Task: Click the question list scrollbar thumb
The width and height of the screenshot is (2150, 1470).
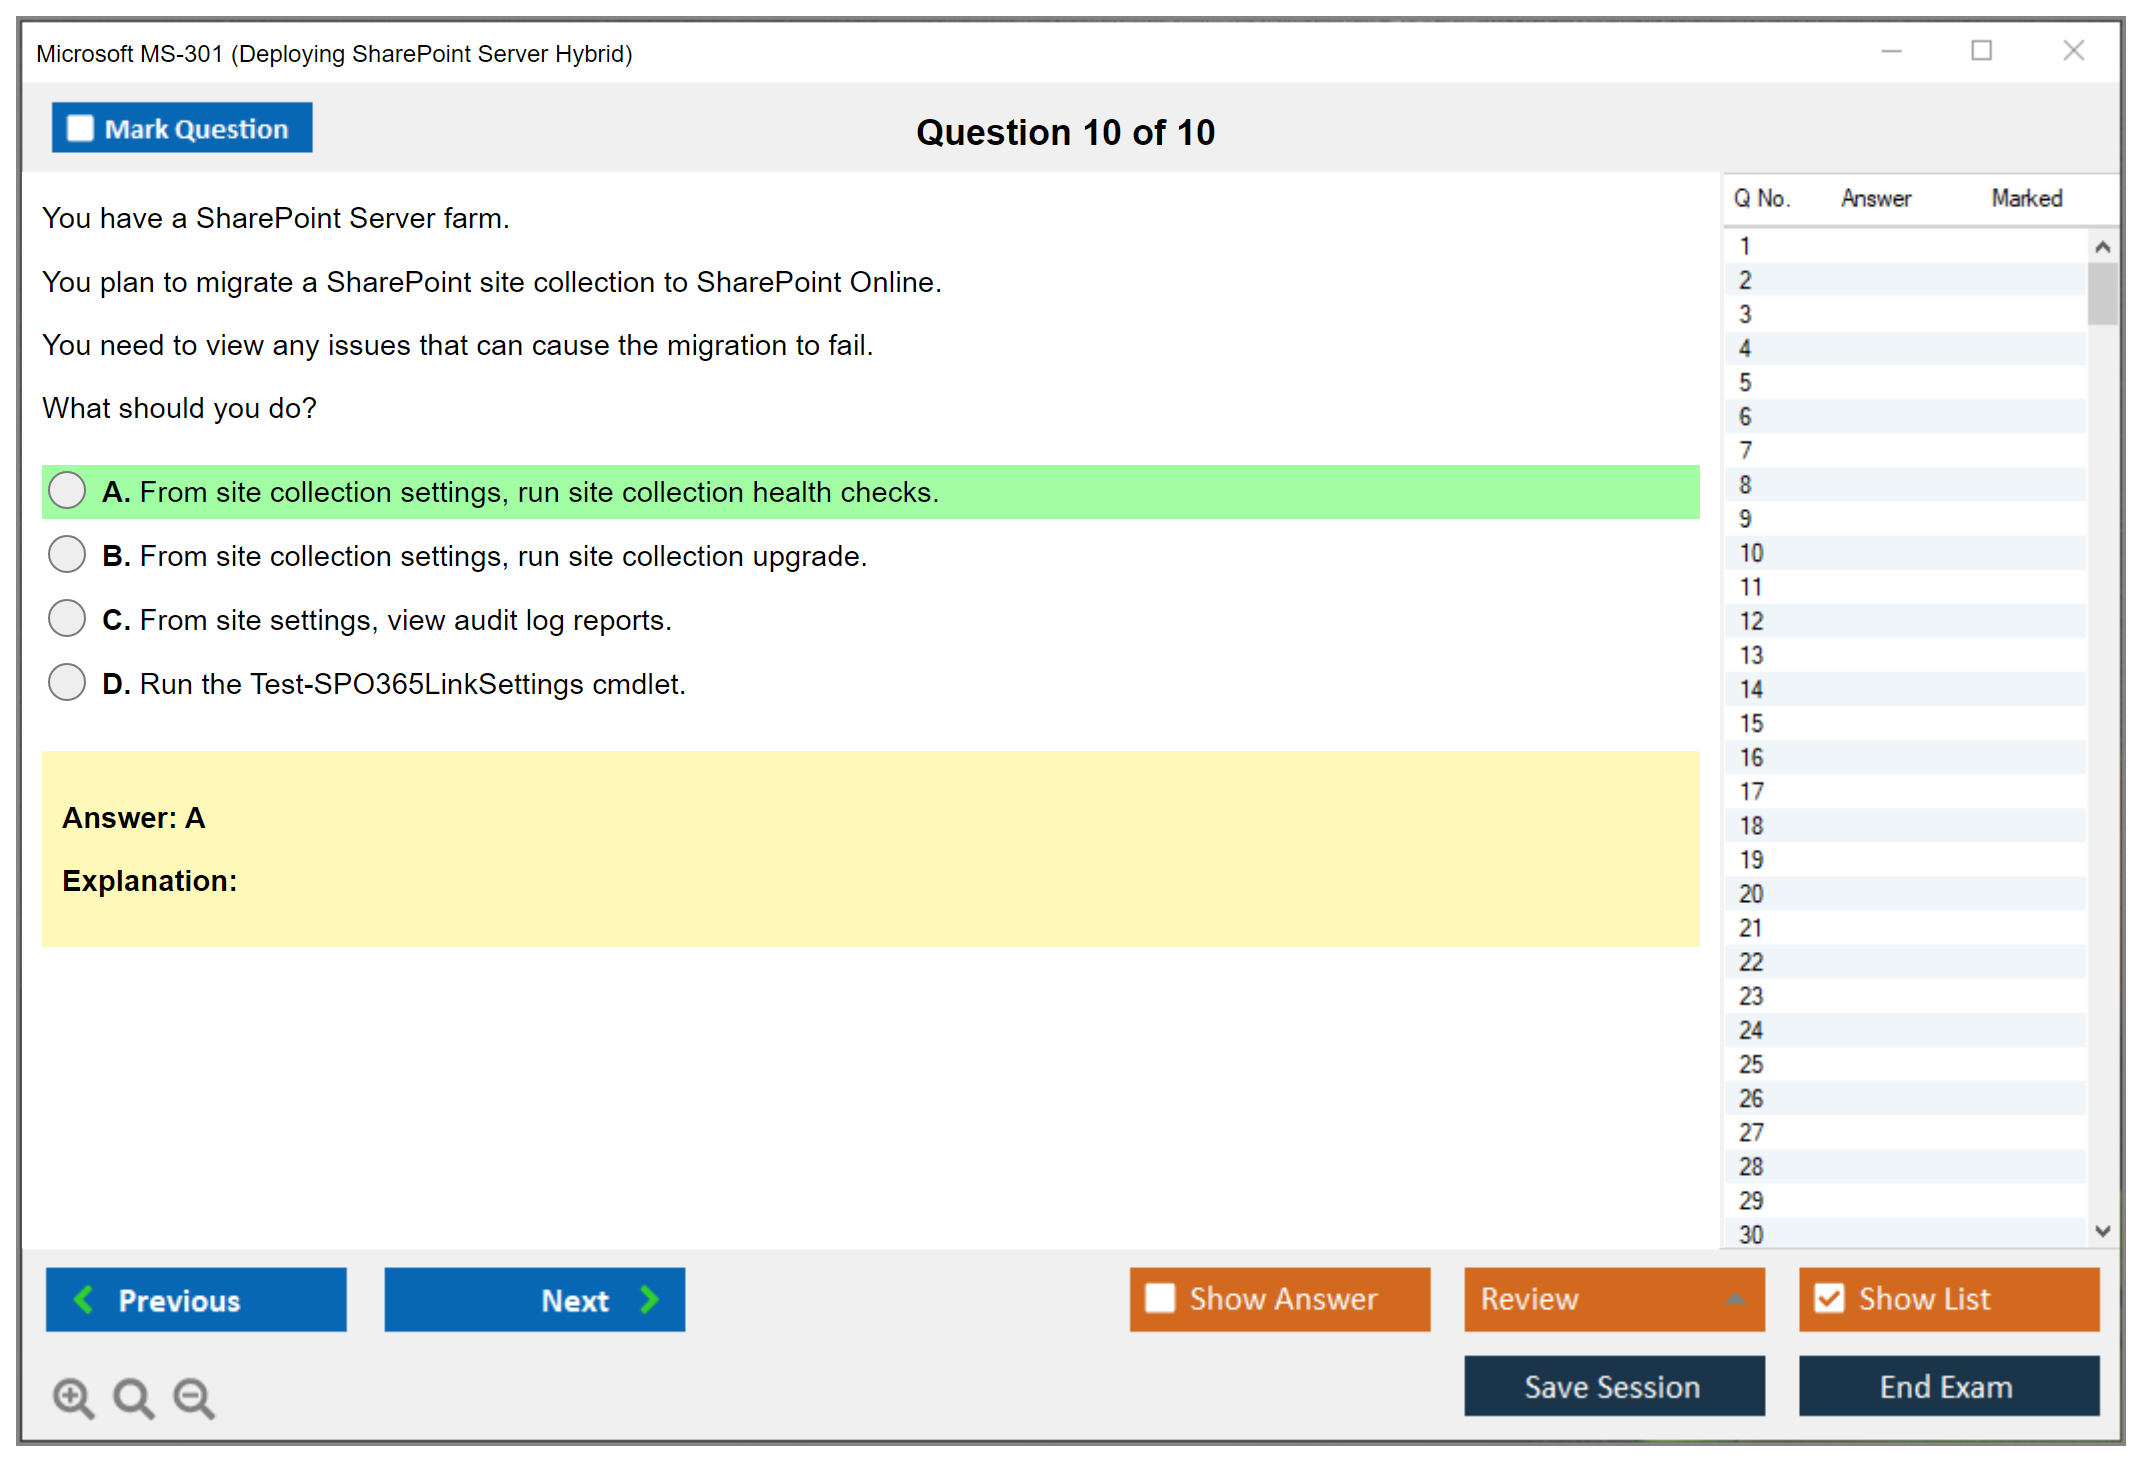Action: point(2102,293)
